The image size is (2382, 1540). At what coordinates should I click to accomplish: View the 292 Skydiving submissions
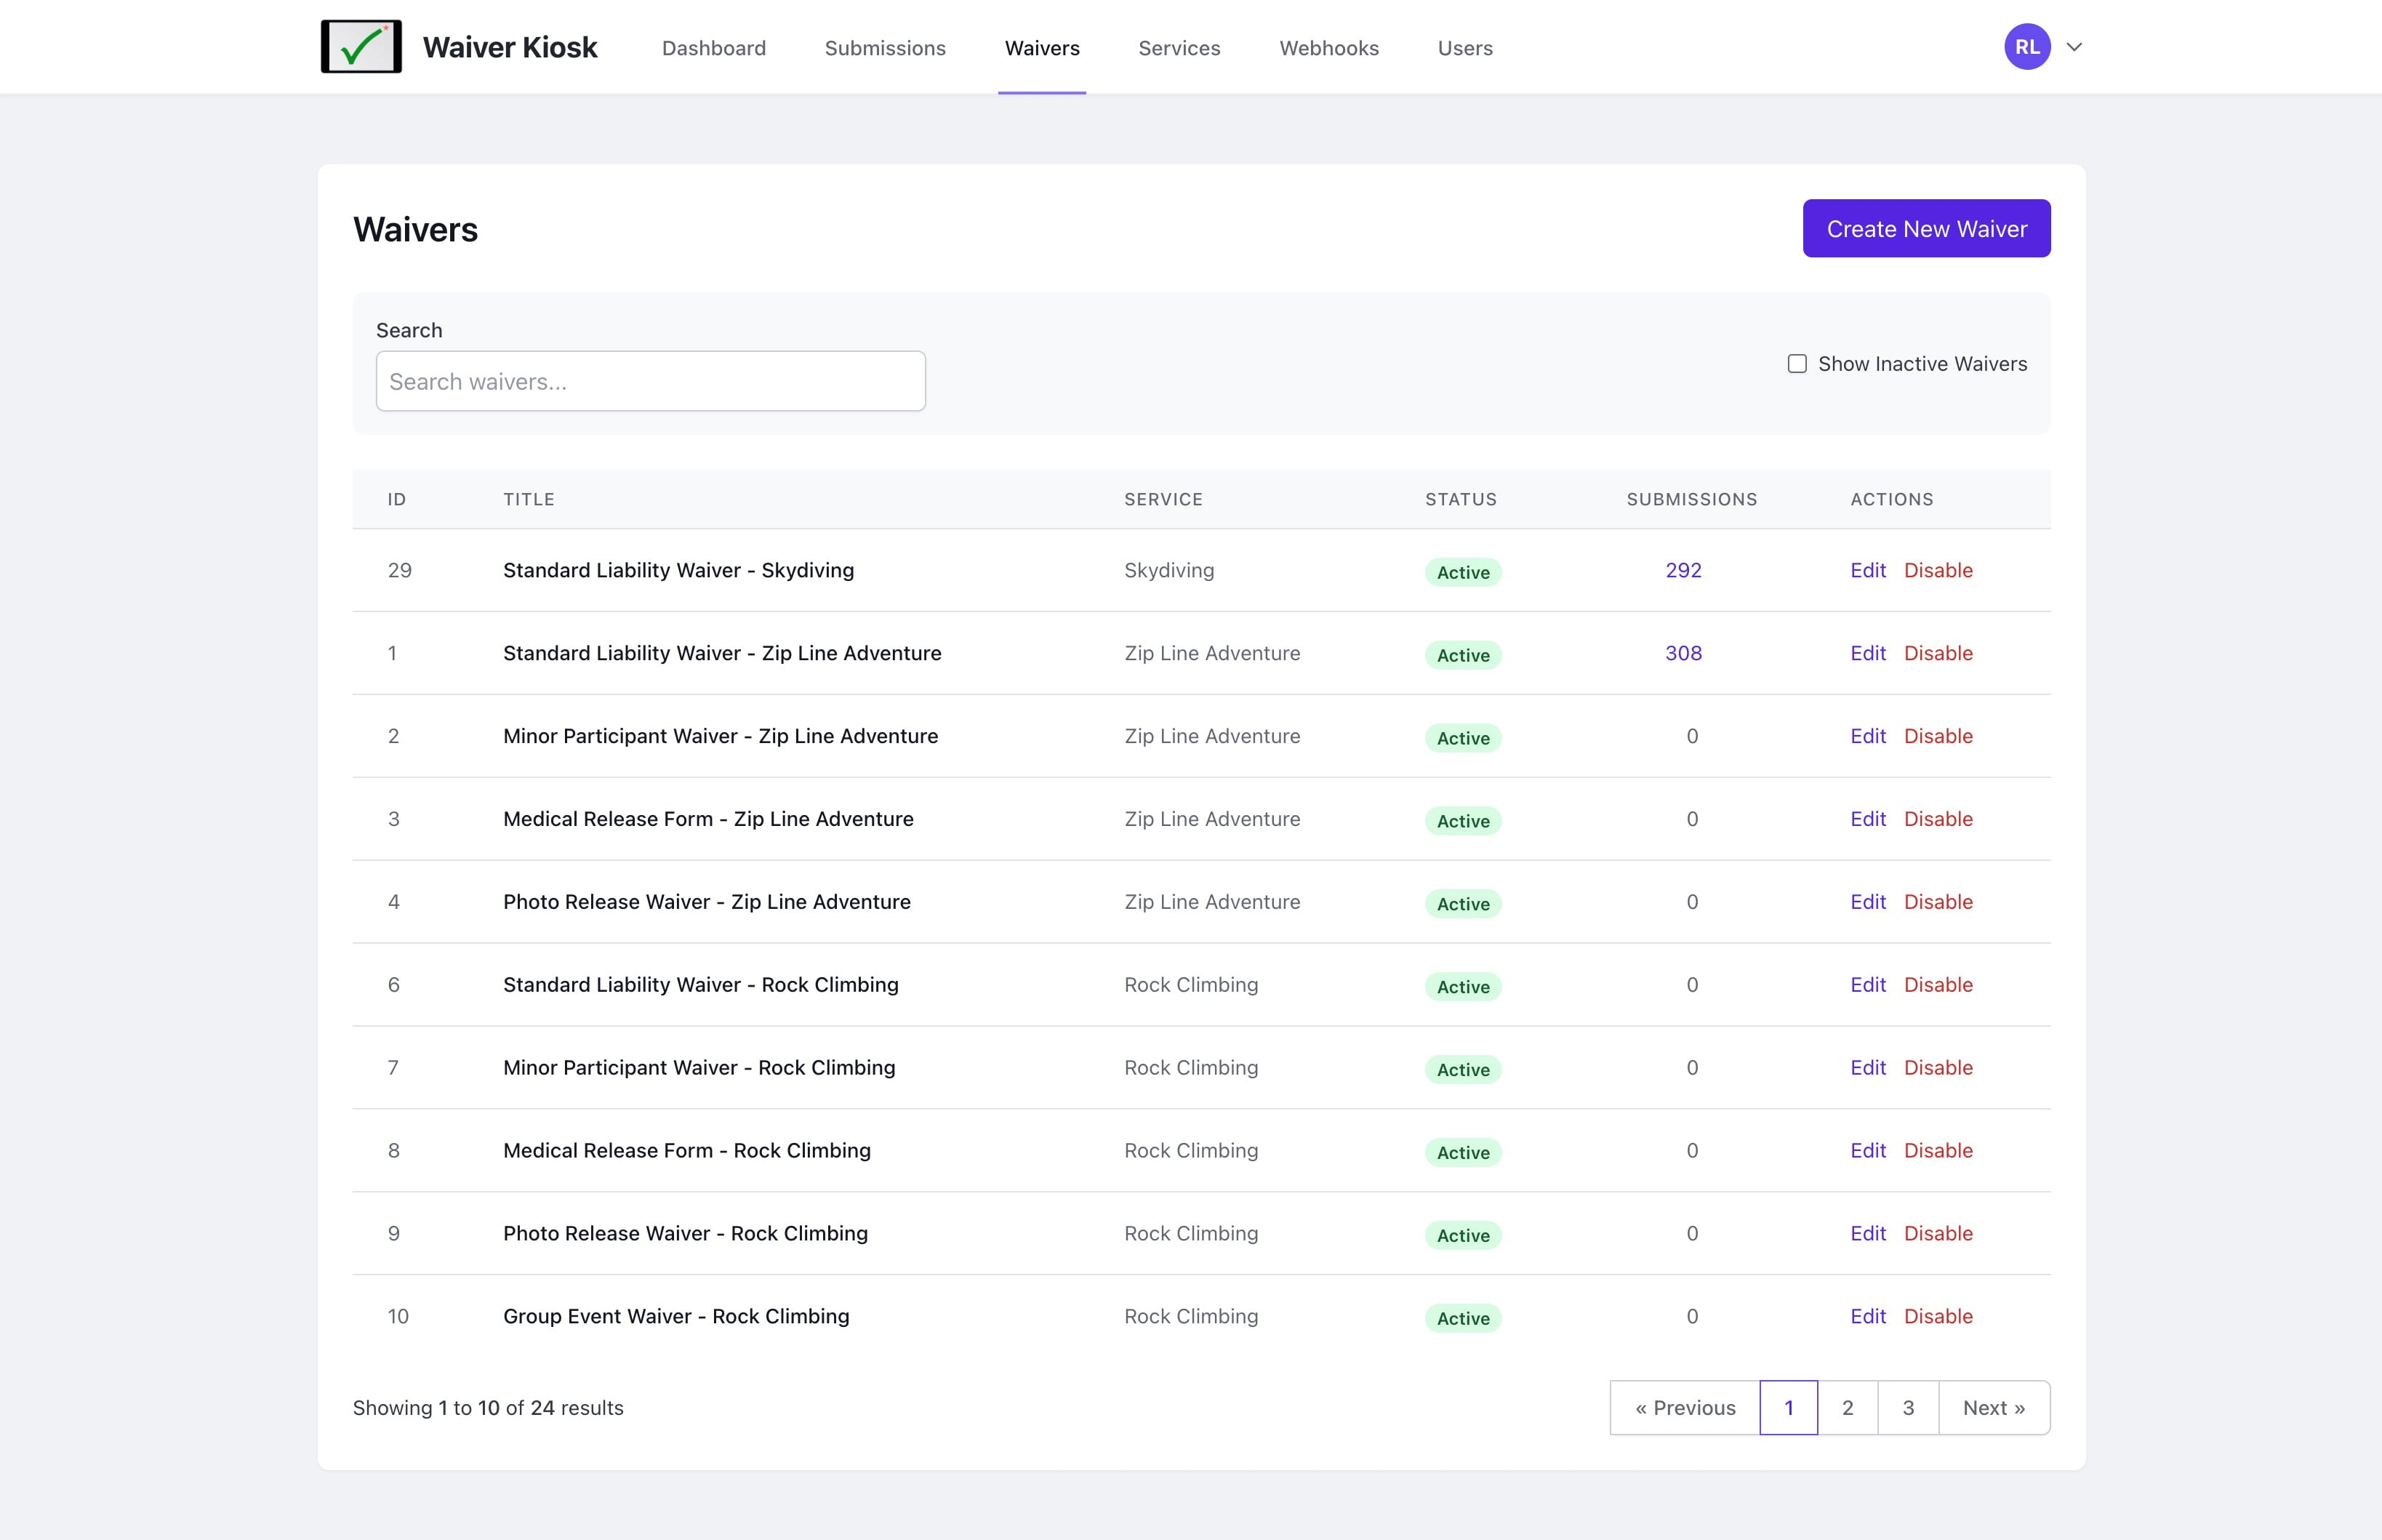click(1683, 570)
